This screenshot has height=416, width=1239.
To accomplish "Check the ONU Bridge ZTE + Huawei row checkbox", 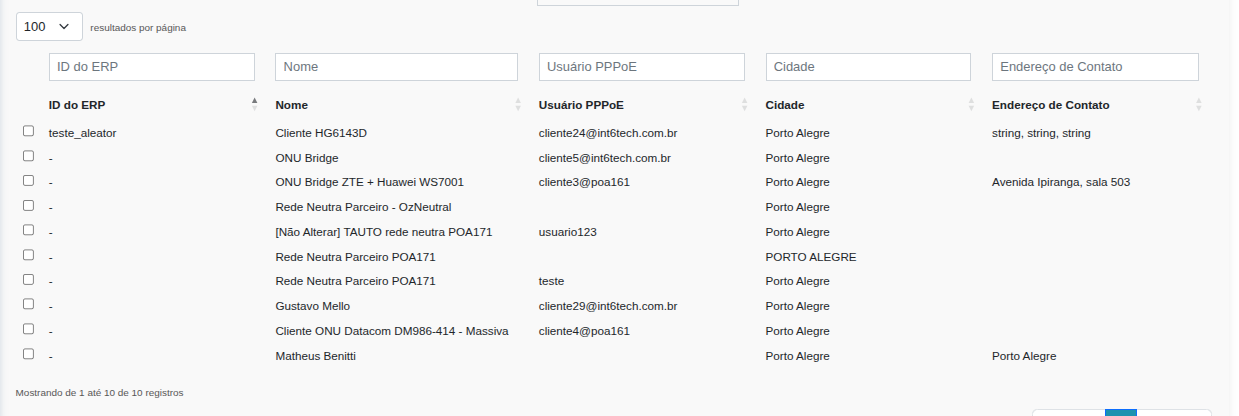I will click(x=29, y=180).
